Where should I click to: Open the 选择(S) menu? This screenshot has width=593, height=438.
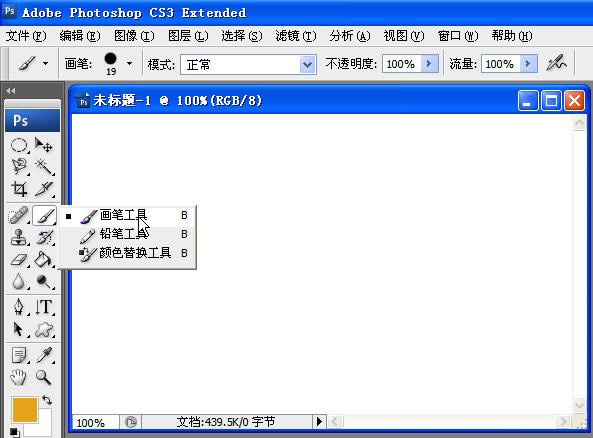242,36
